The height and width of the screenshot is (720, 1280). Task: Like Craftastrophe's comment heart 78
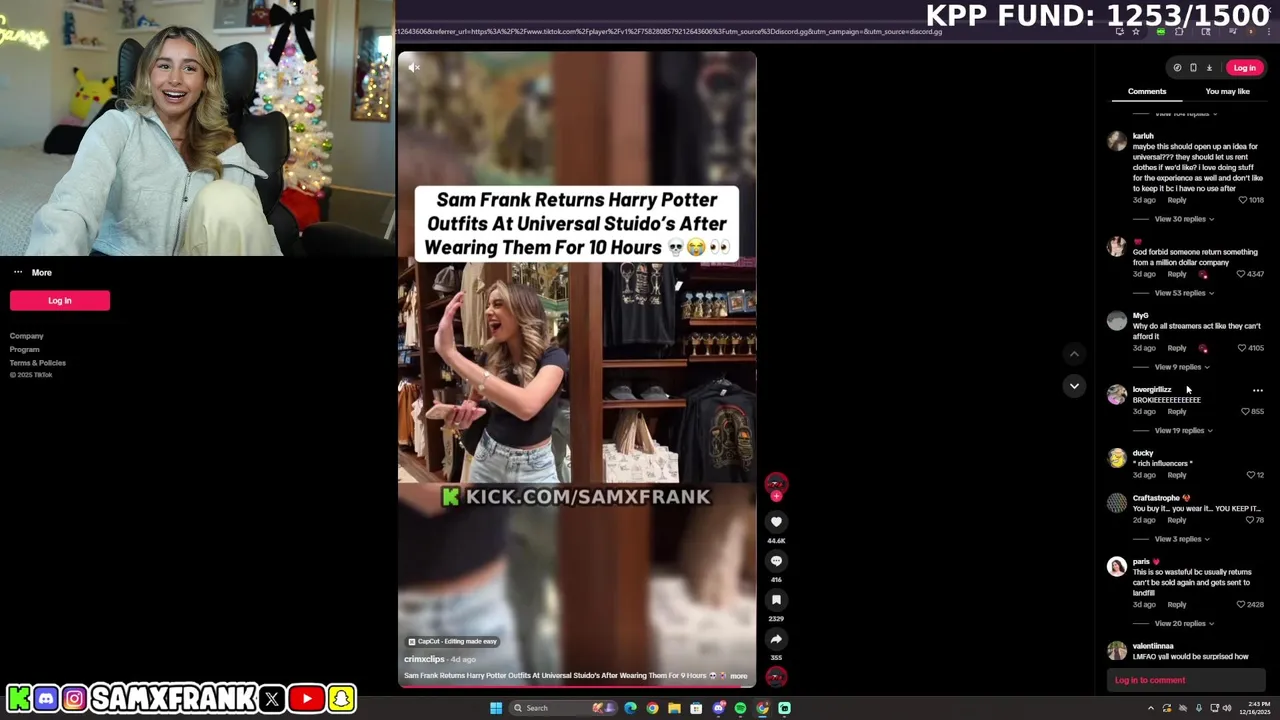1249,520
